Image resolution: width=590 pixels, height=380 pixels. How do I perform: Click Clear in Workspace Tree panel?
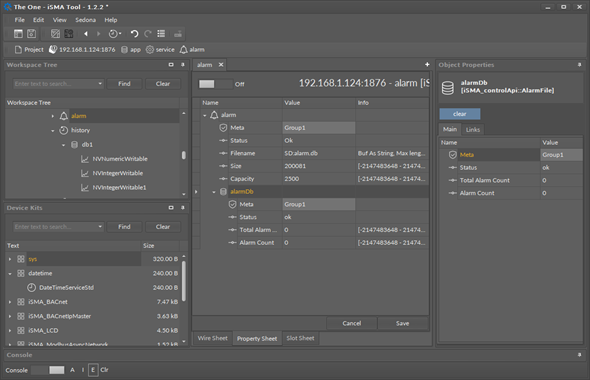click(163, 84)
